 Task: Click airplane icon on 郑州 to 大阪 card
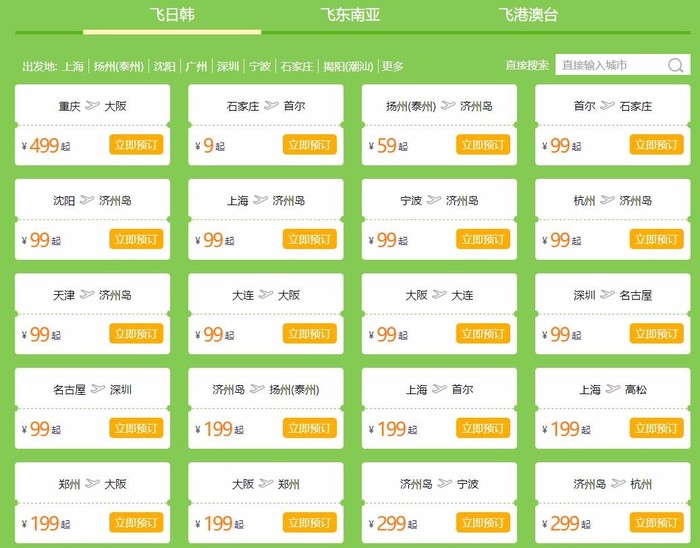click(94, 484)
